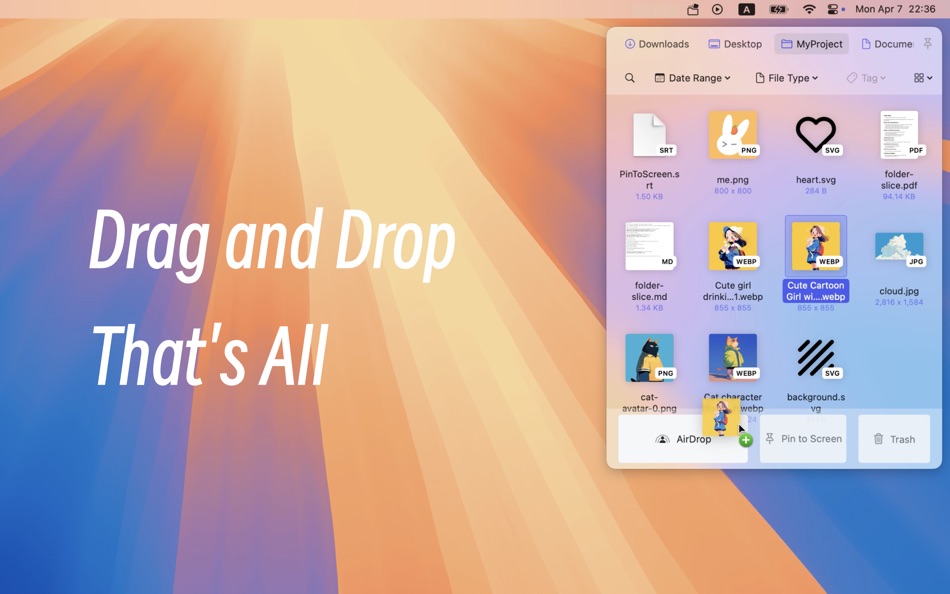Open the grid view options dropdown
Screen dimensions: 950x594
point(921,77)
